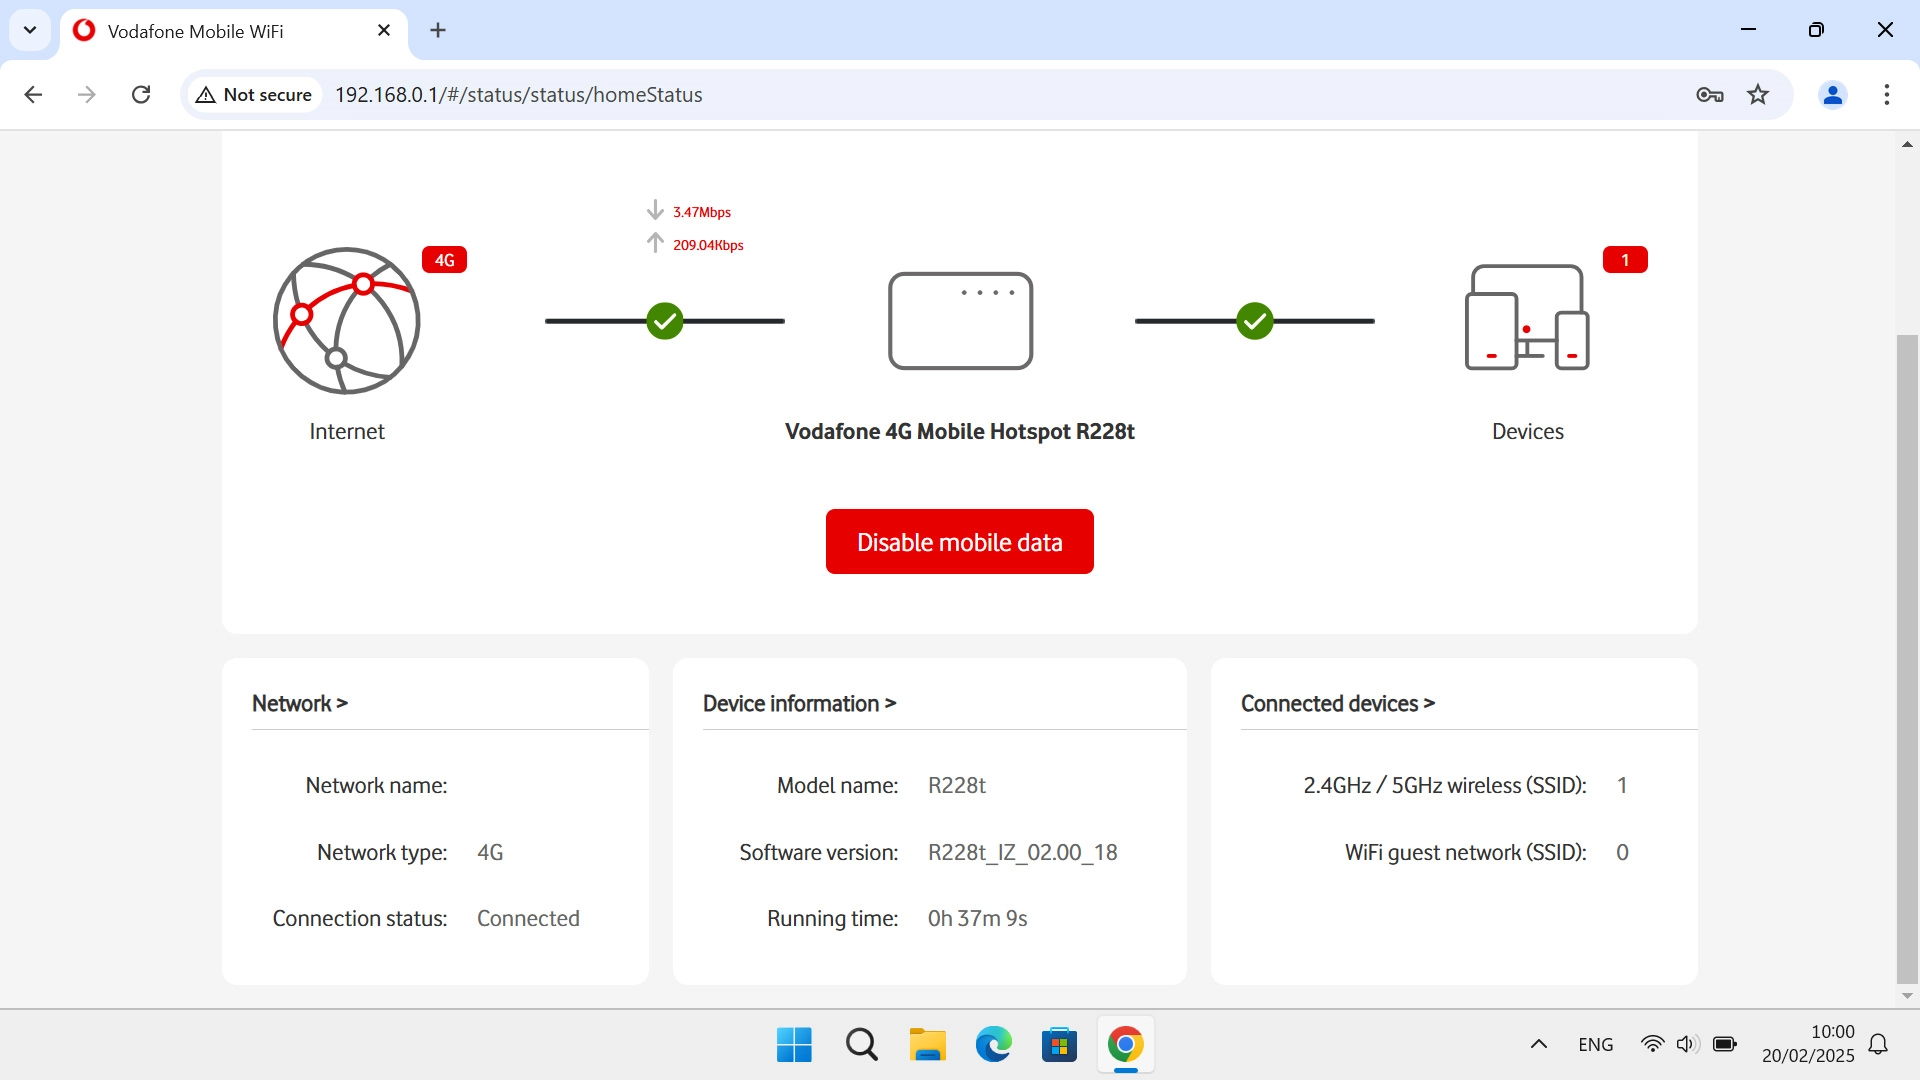1920x1080 pixels.
Task: Open a new browser tab
Action: pyautogui.click(x=438, y=30)
